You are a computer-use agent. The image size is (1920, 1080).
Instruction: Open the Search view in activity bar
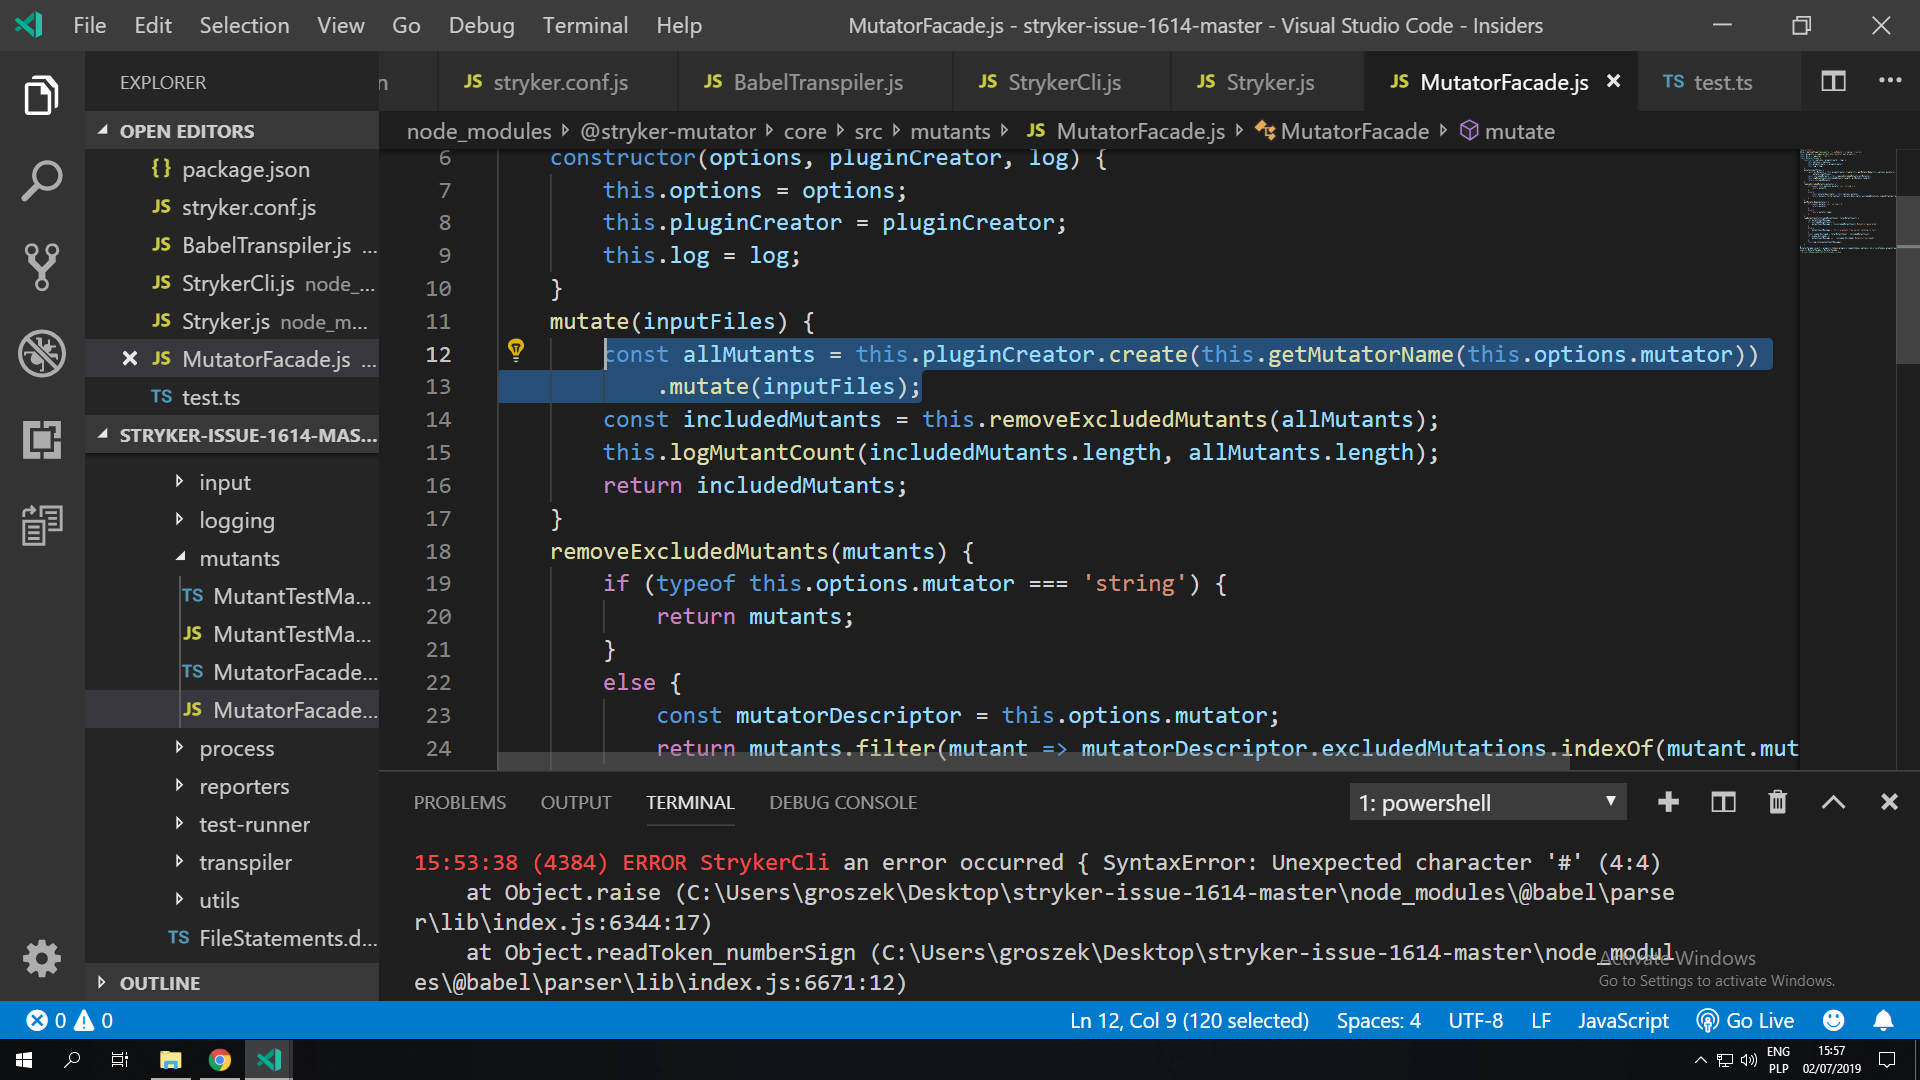[x=41, y=181]
